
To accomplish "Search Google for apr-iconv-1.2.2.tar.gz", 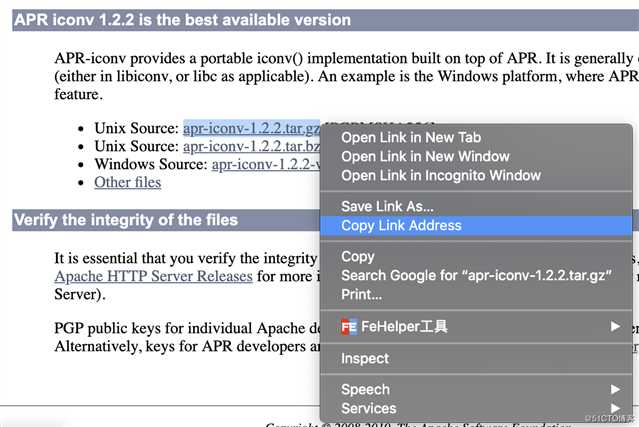I will point(476,276).
